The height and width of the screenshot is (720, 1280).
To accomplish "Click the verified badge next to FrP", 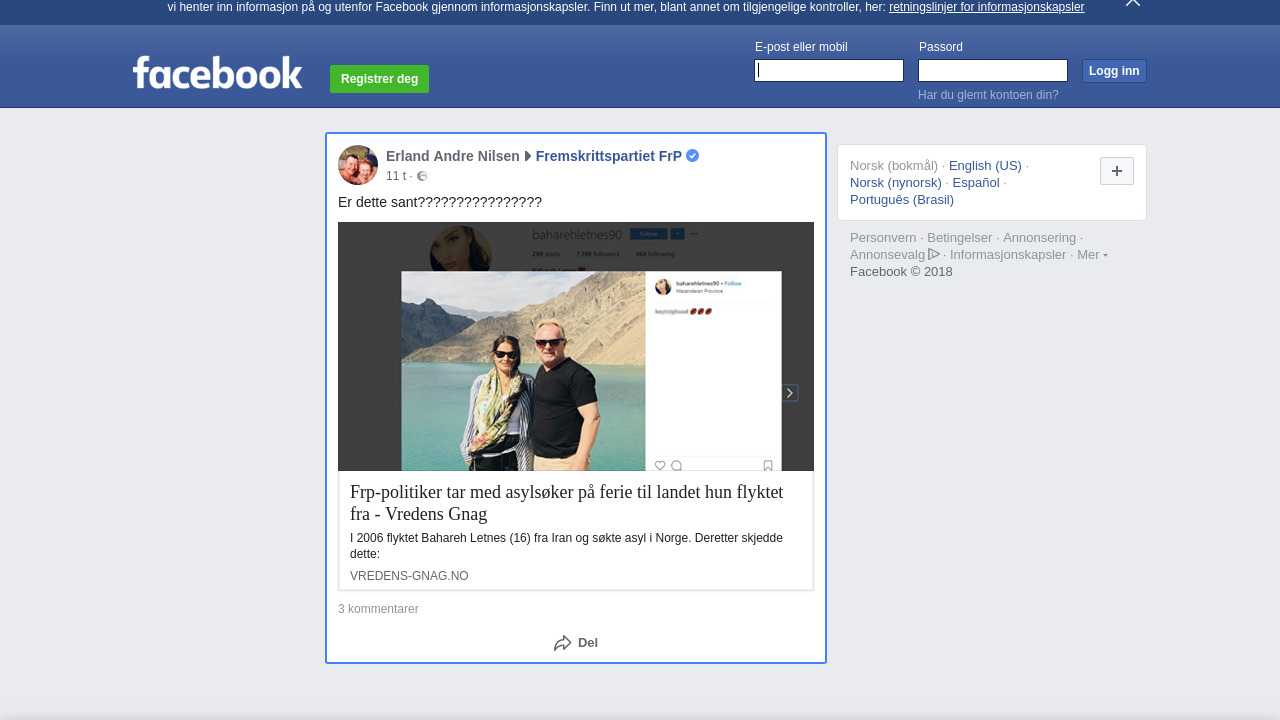I will pos(692,156).
